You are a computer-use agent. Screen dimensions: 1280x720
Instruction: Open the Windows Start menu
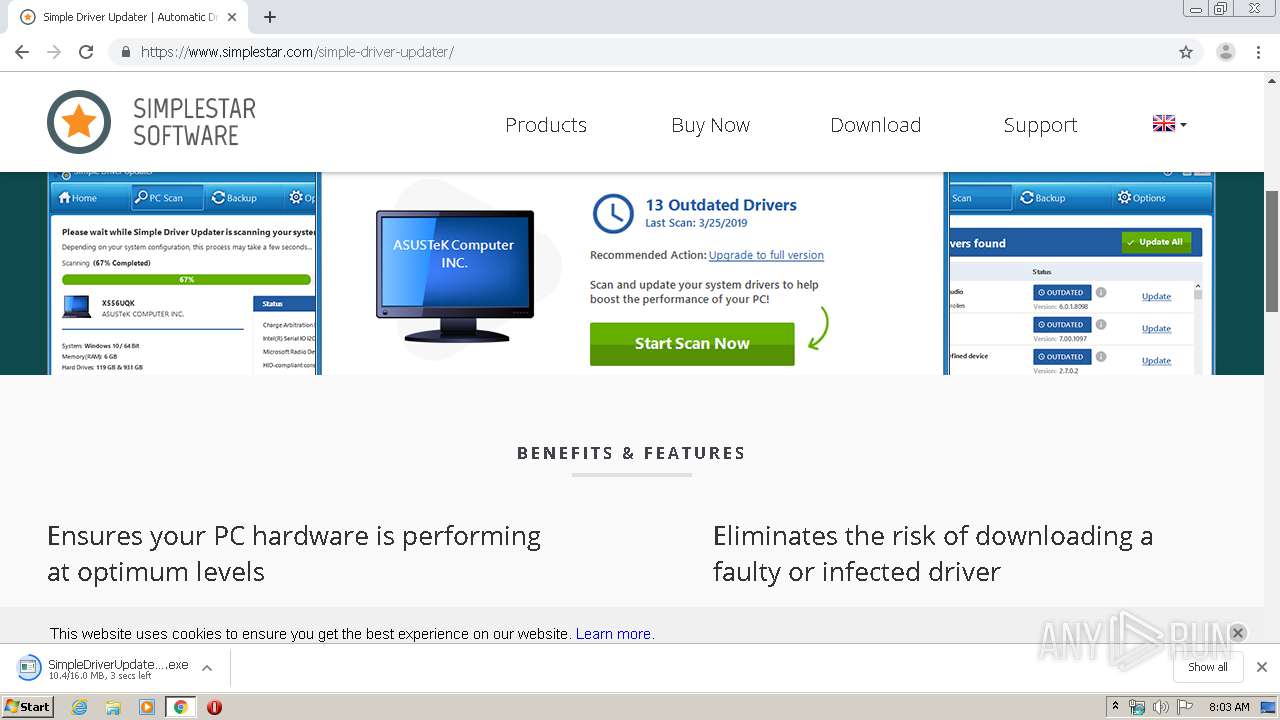(27, 707)
